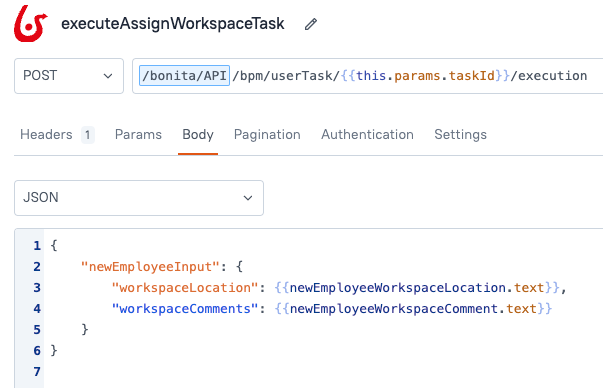Click the this.params.taskId binding in URL
Screen dimensions: 603x388
pos(425,76)
